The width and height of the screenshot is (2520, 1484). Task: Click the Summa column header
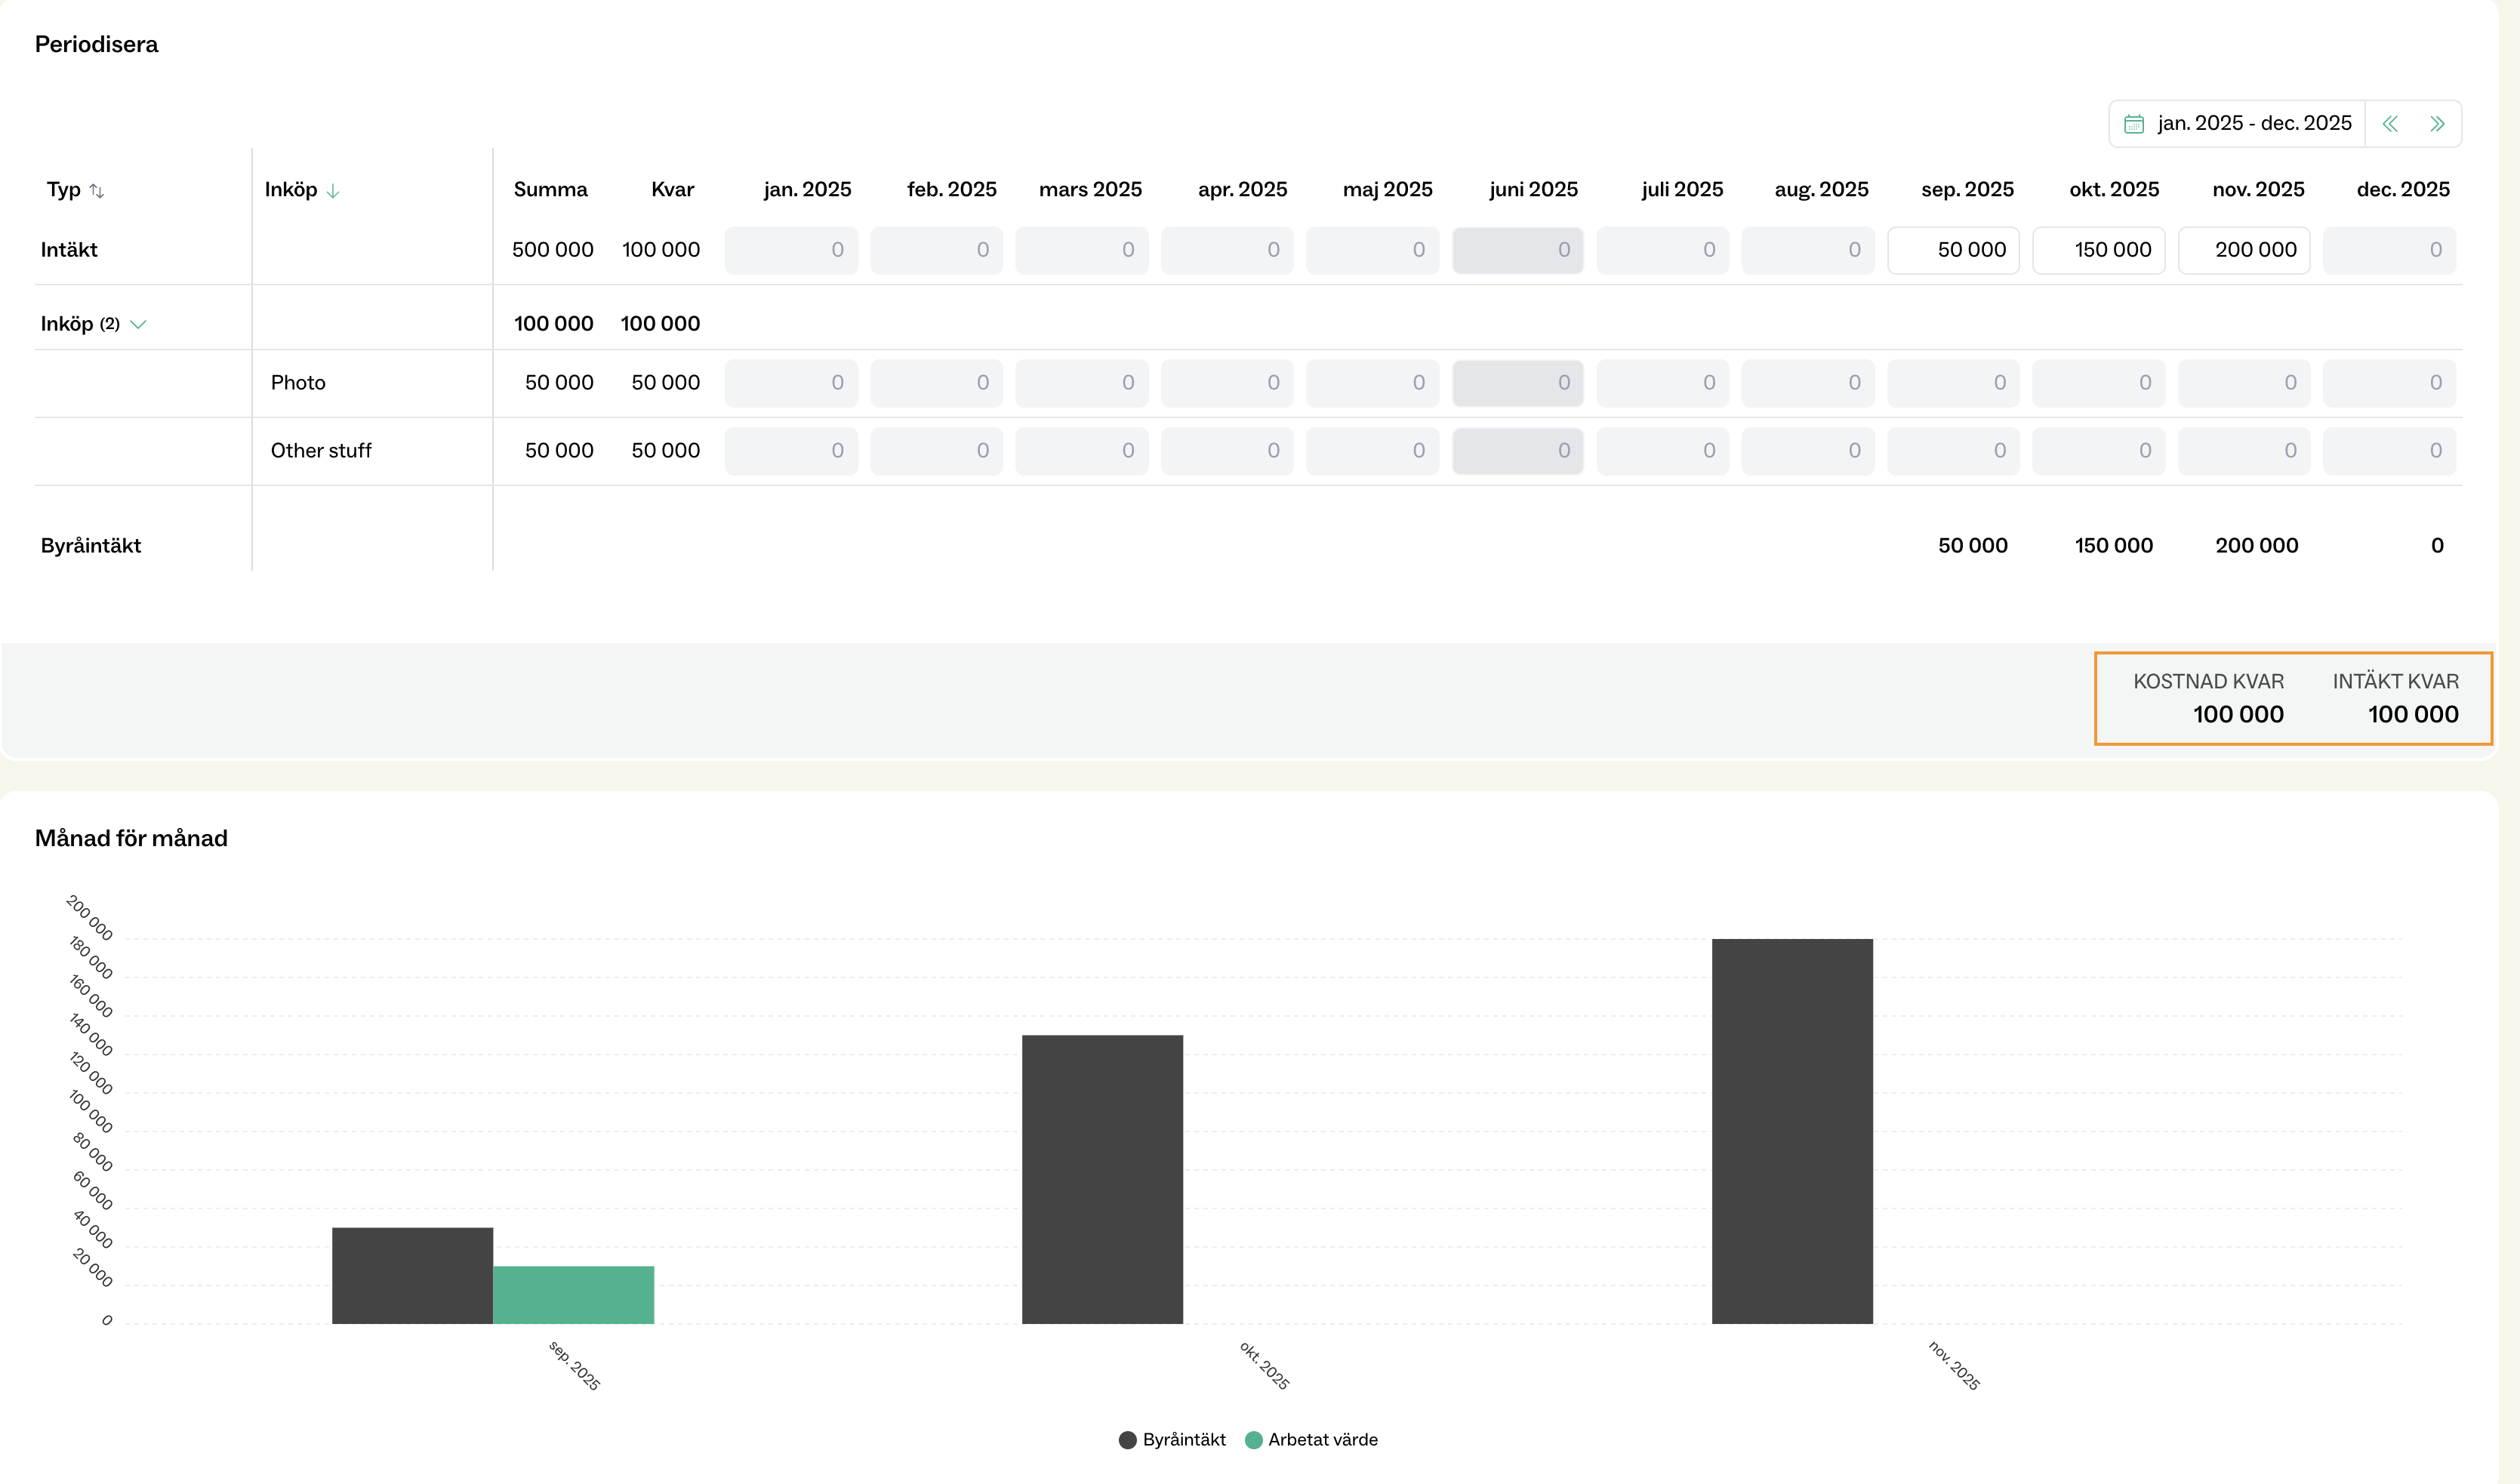click(550, 190)
